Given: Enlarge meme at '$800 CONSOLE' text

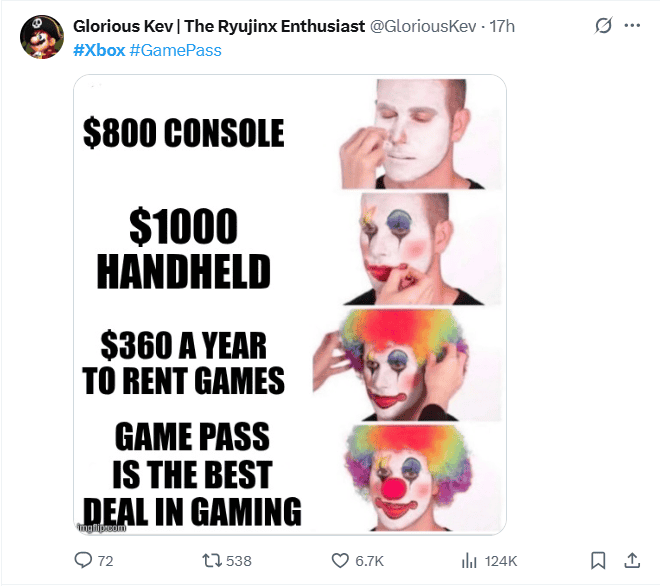Looking at the screenshot, I should click(184, 133).
